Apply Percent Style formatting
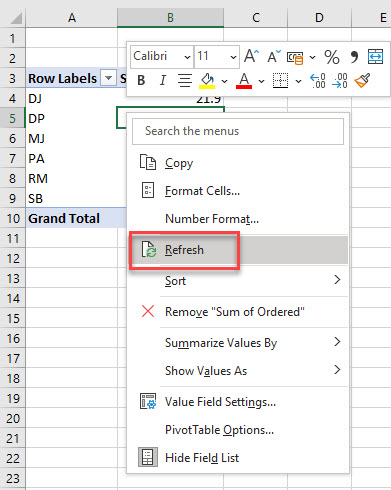The height and width of the screenshot is (490, 391). [332, 57]
